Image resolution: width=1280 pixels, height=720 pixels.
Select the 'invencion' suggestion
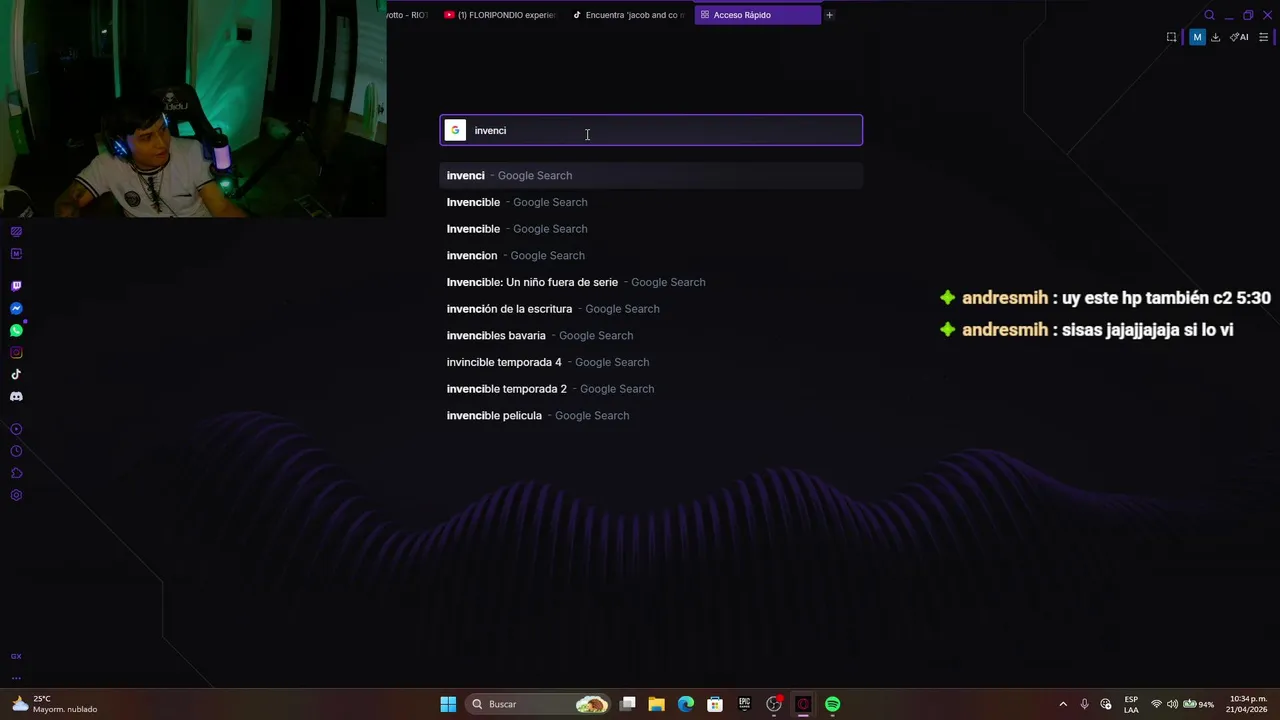[651, 255]
